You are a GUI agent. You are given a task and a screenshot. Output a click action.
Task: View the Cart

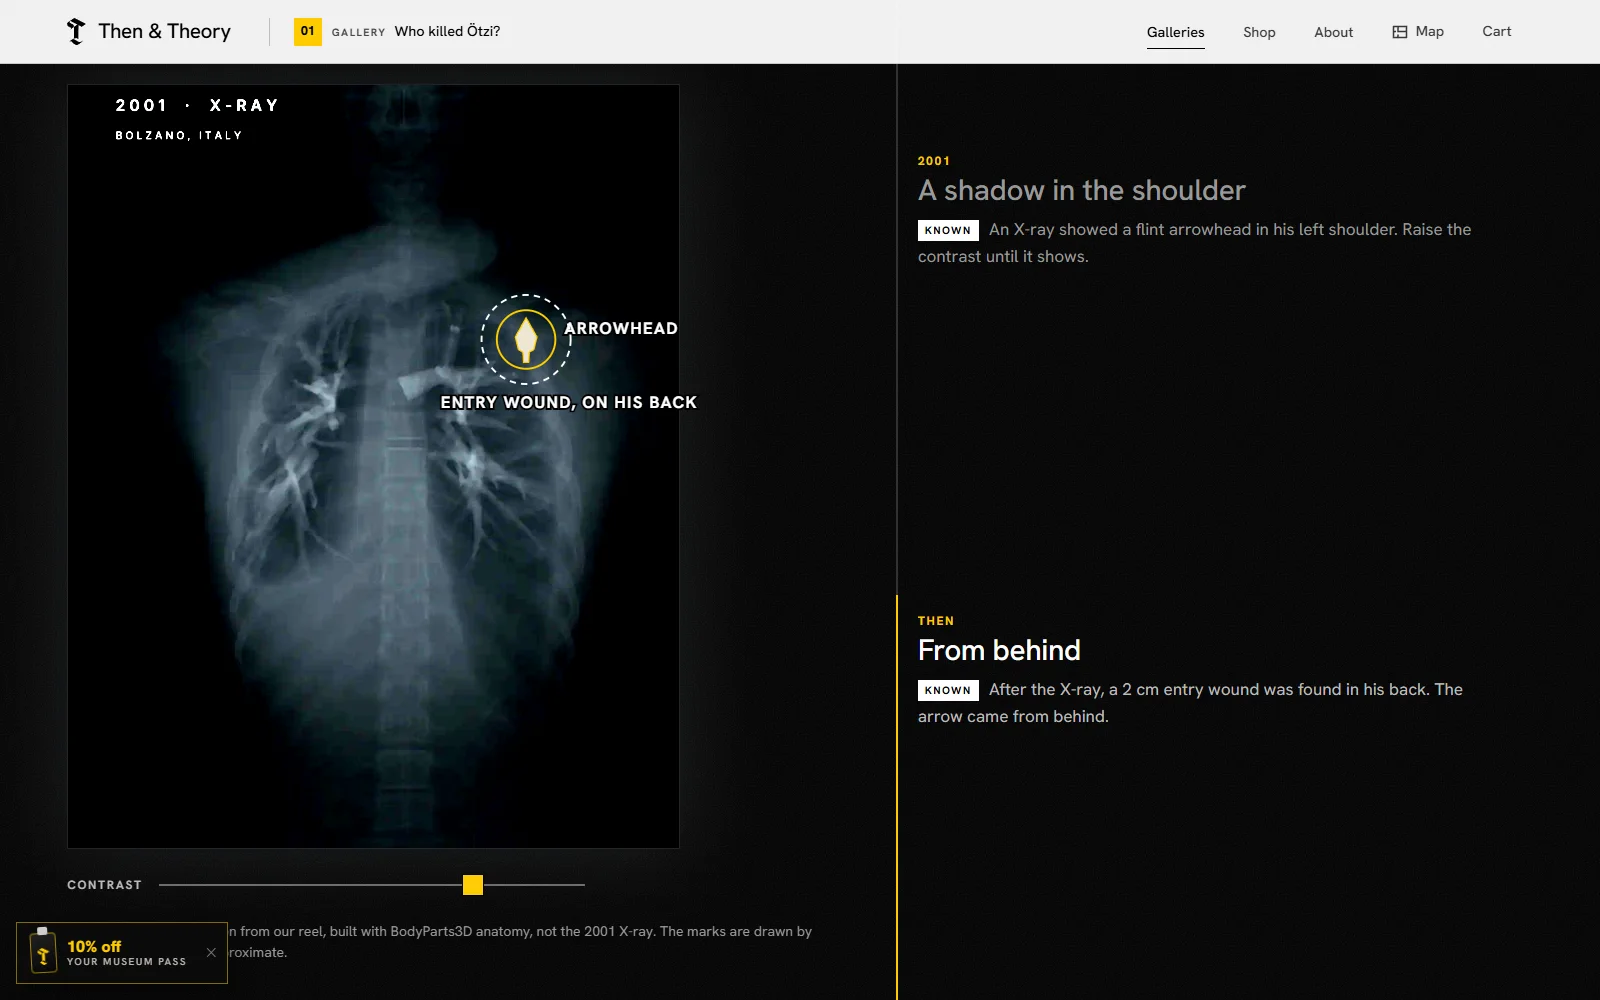coord(1496,32)
